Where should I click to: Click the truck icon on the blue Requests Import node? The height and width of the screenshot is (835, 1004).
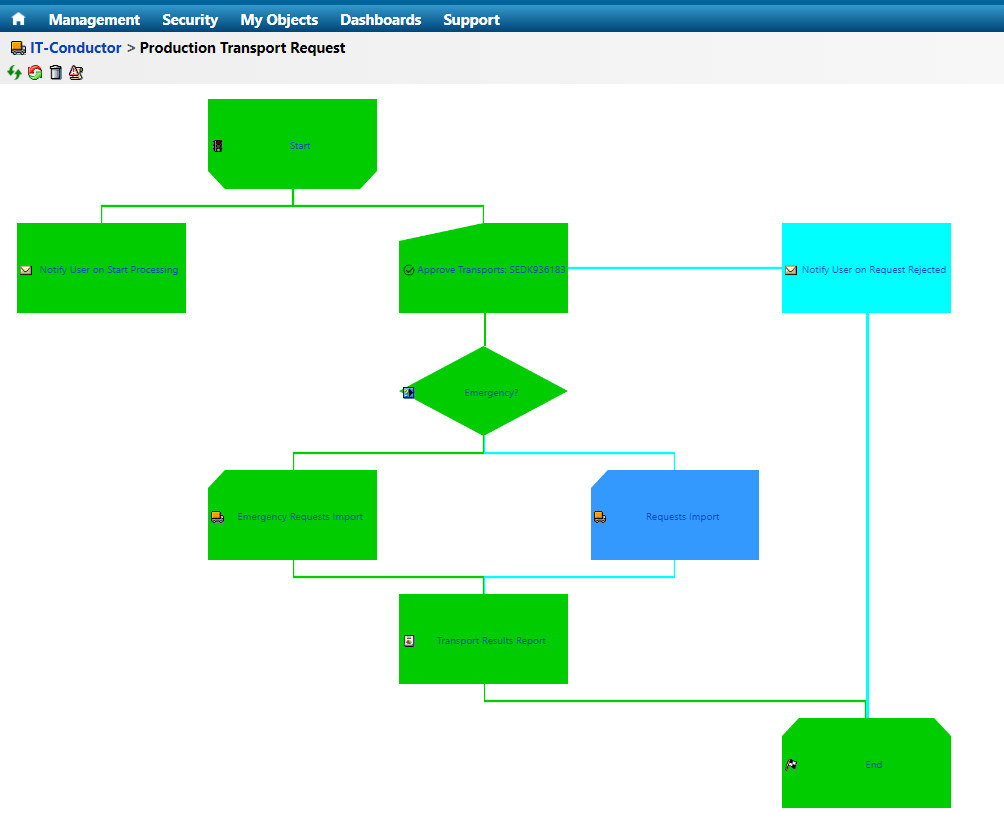point(600,517)
